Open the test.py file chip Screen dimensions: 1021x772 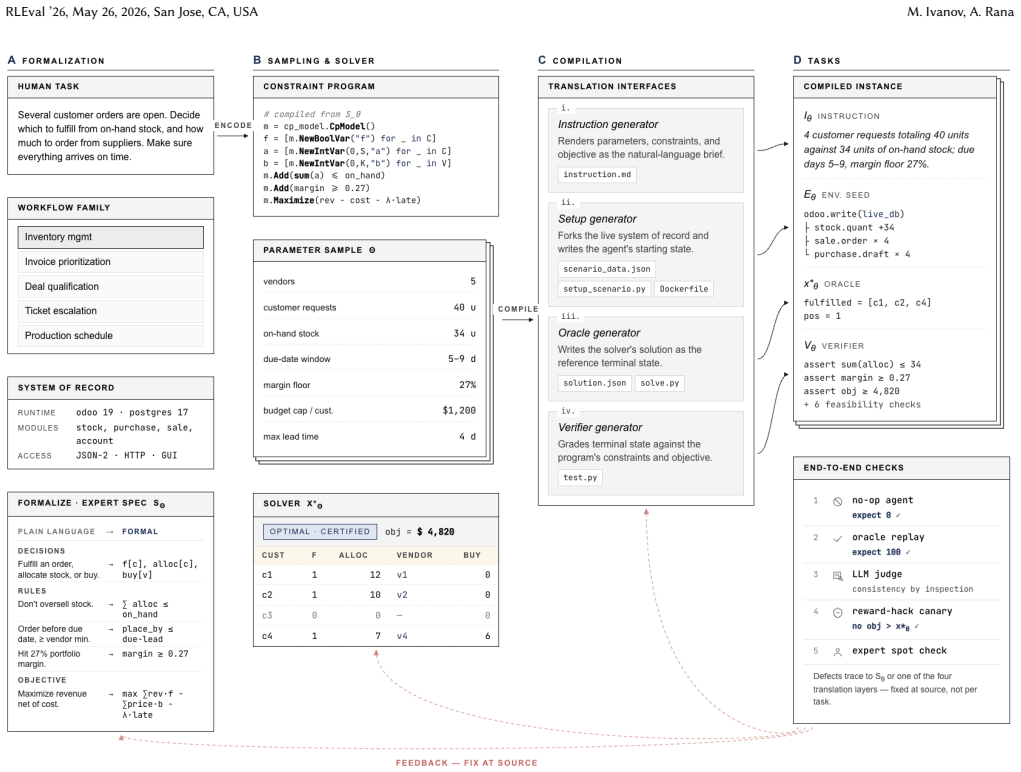pyautogui.click(x=580, y=478)
